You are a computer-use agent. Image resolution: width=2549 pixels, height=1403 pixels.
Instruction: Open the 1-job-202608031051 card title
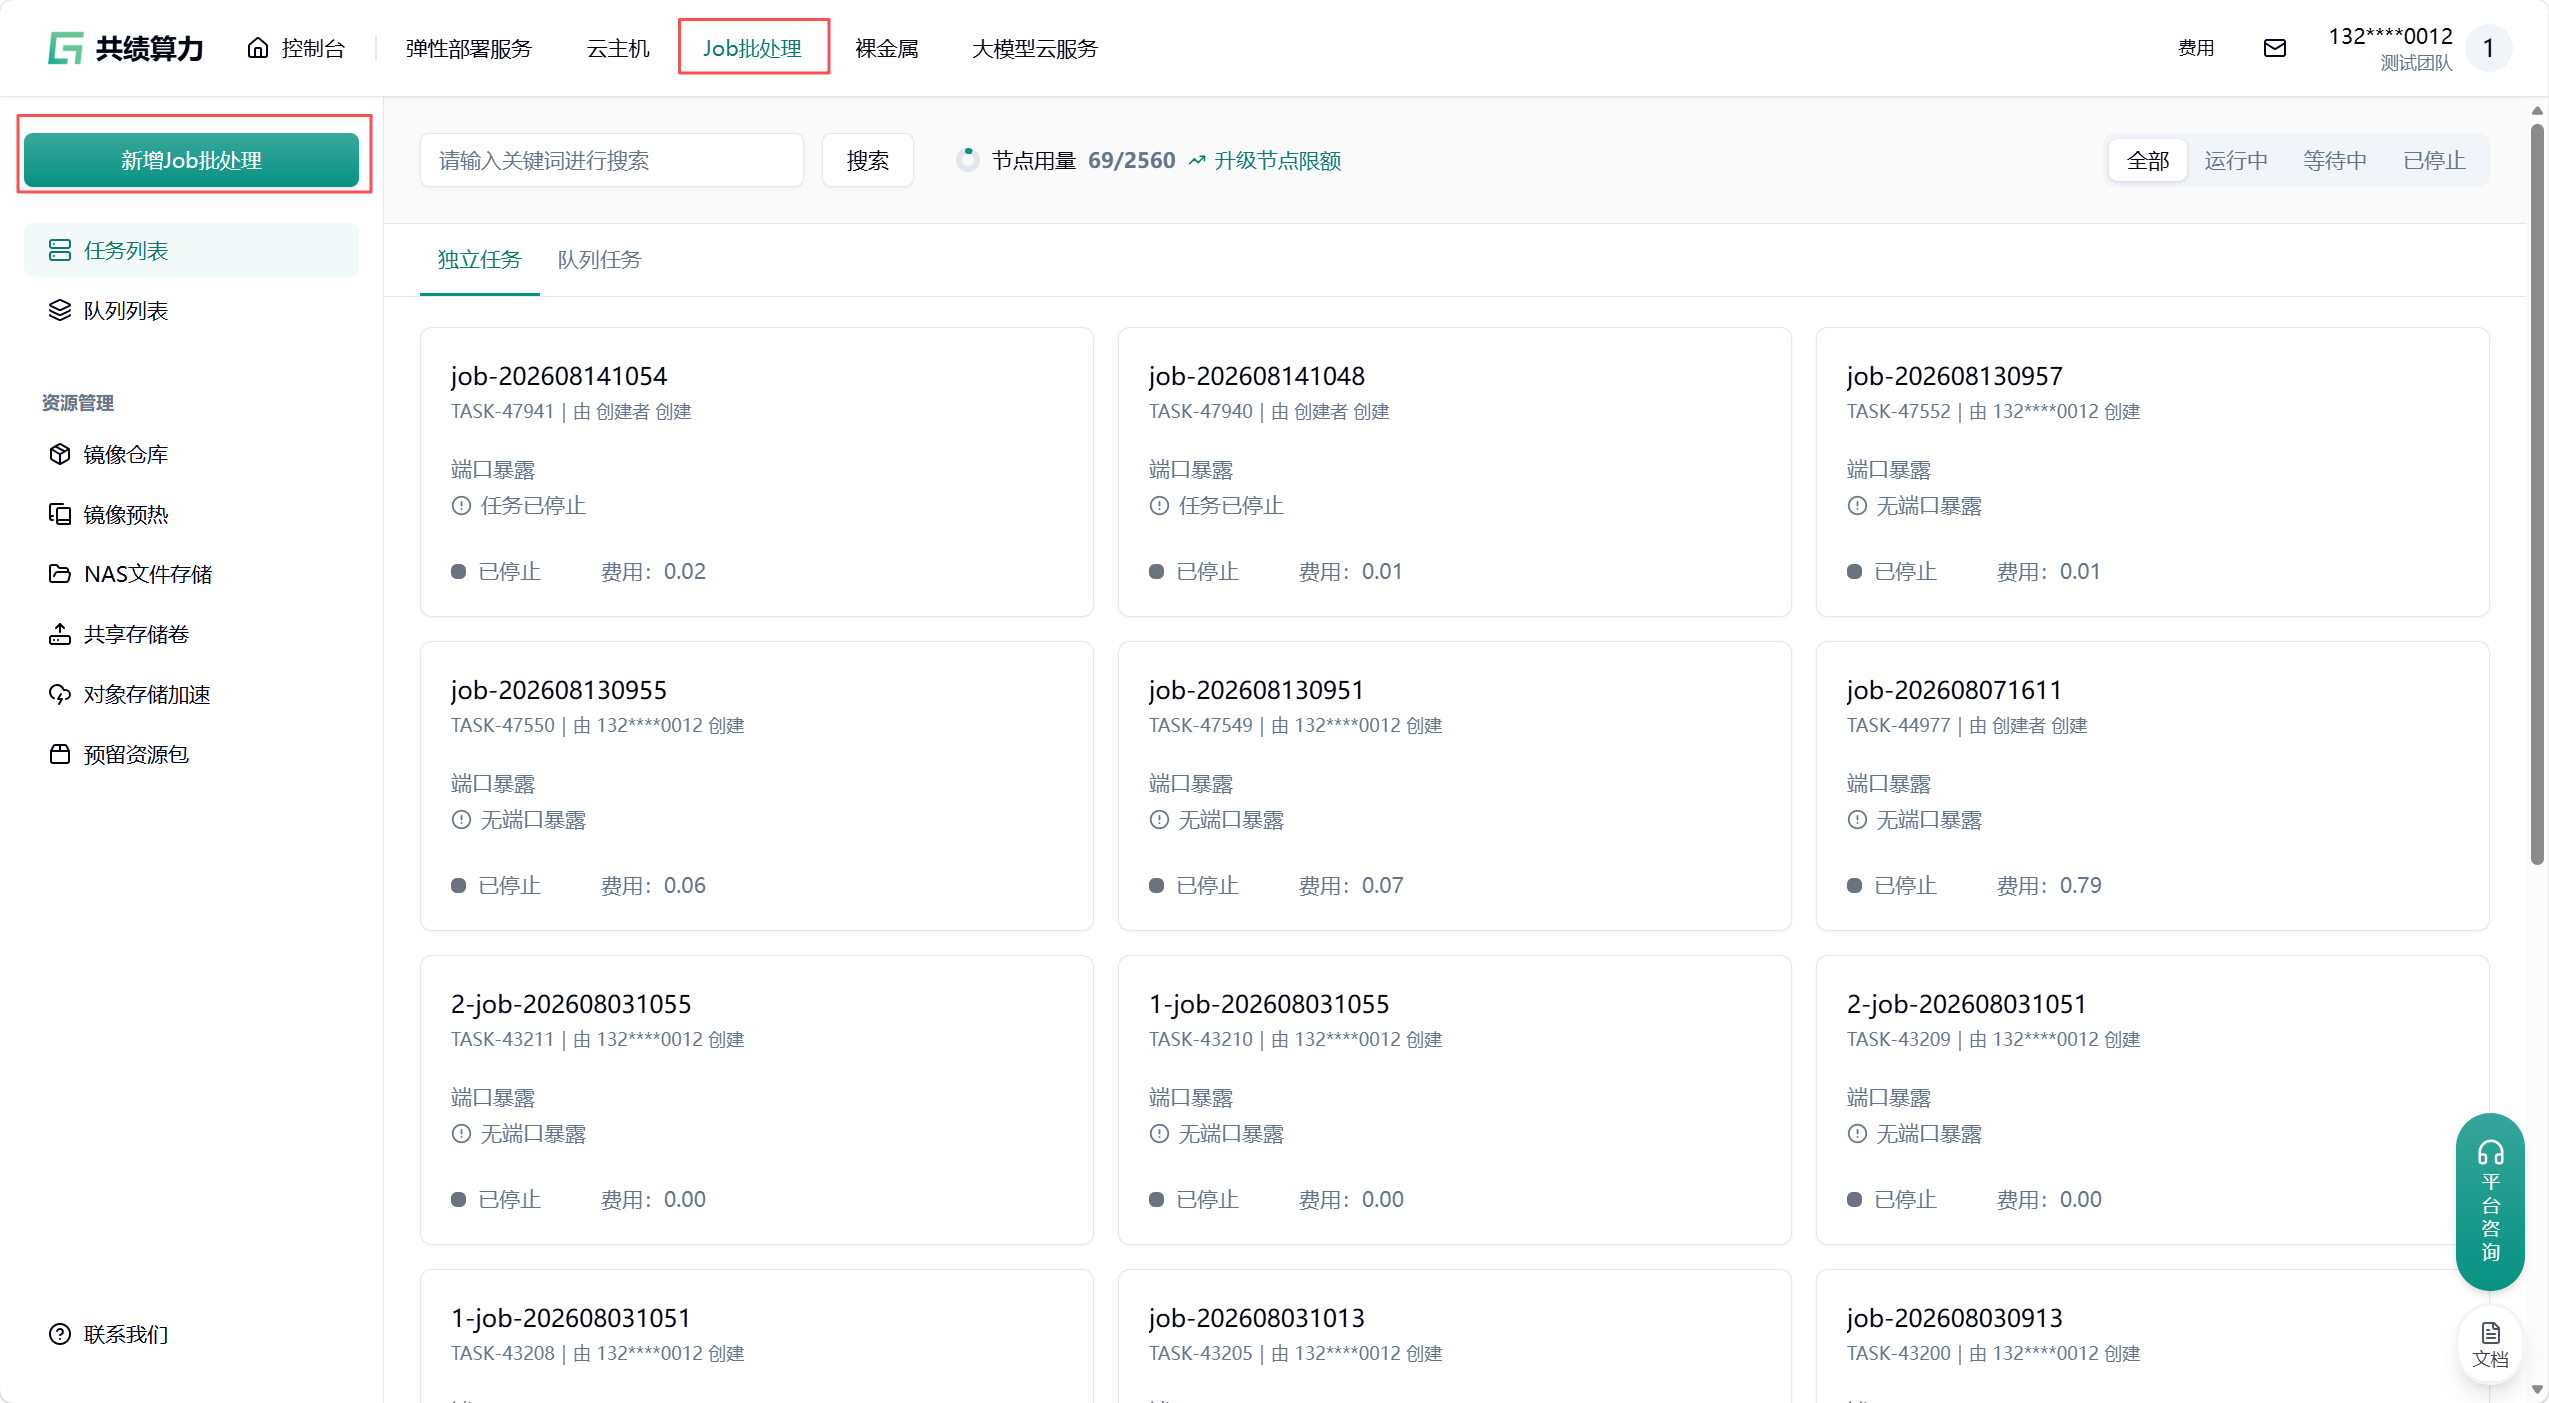tap(571, 1318)
